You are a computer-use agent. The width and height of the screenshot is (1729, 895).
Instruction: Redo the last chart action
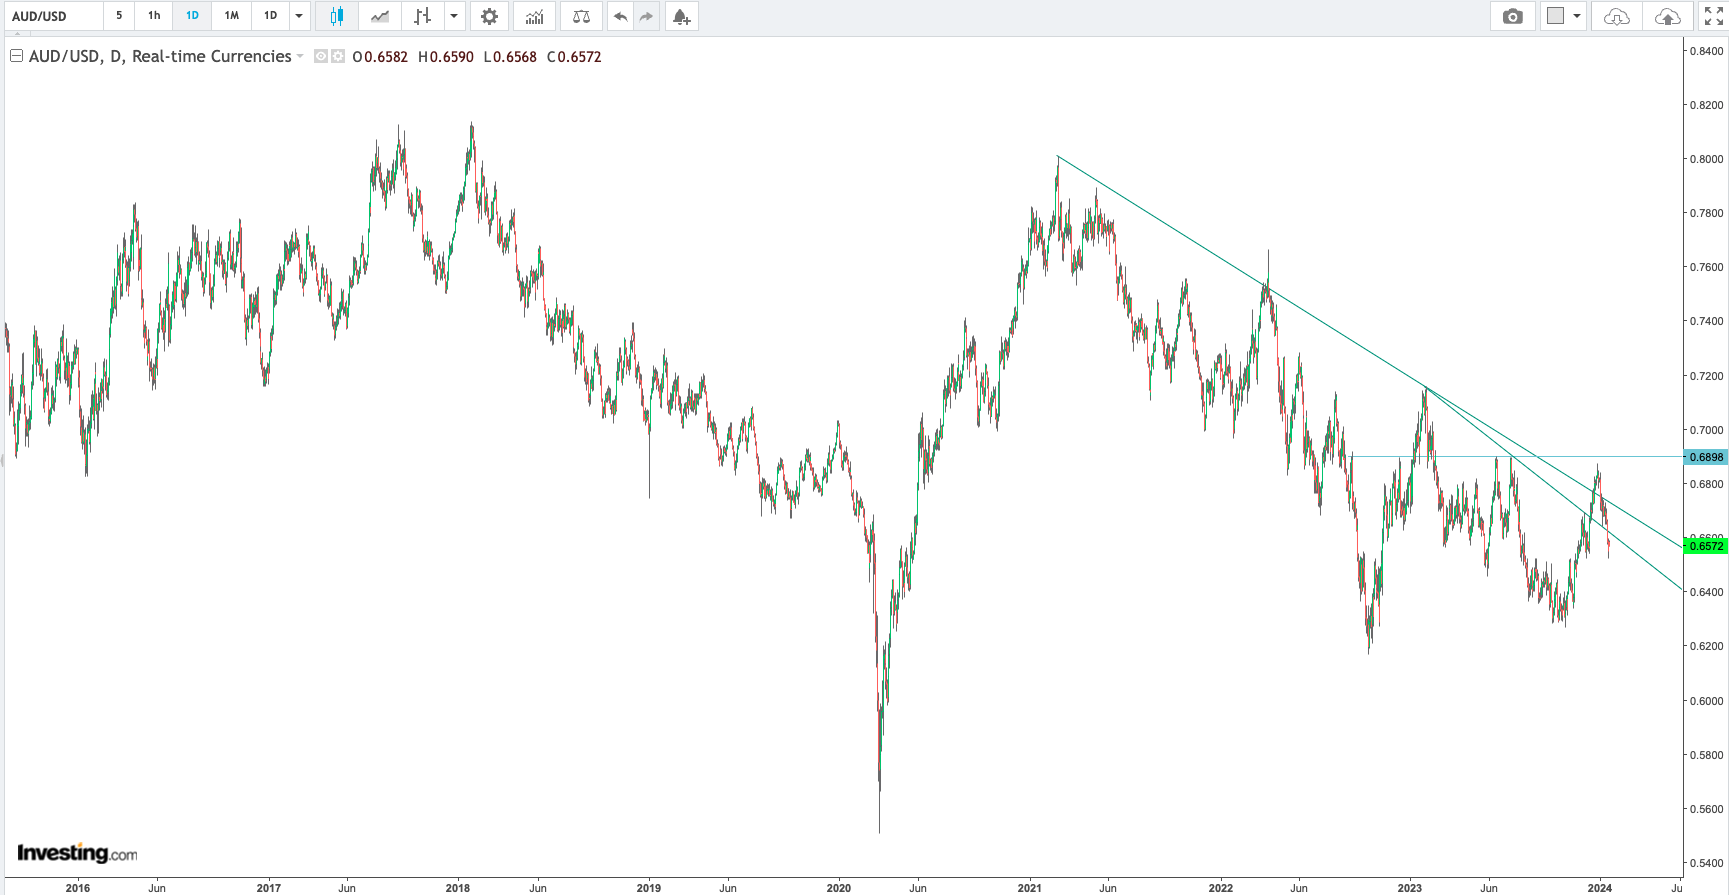[646, 16]
